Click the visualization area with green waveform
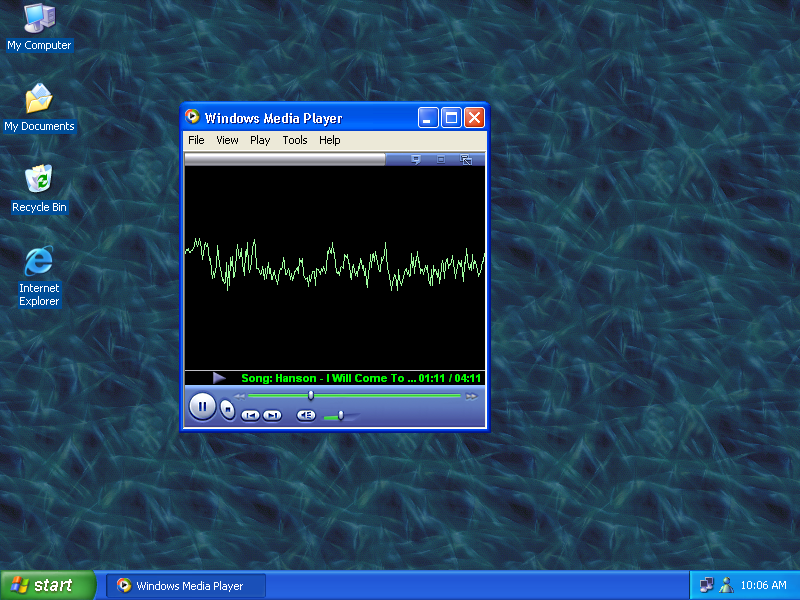 [x=335, y=267]
